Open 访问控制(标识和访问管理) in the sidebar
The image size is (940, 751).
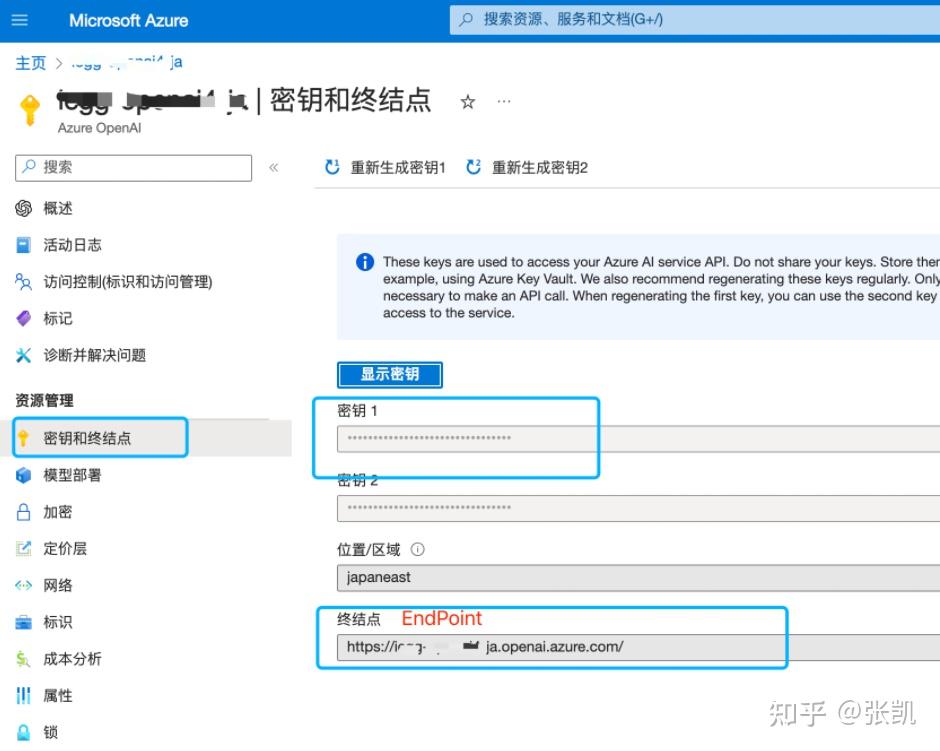coord(110,282)
